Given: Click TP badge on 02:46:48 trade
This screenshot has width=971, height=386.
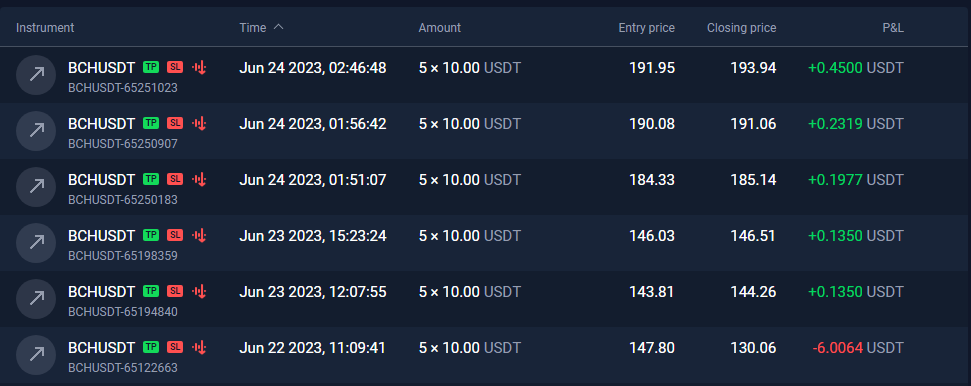Looking at the screenshot, I should [x=151, y=67].
